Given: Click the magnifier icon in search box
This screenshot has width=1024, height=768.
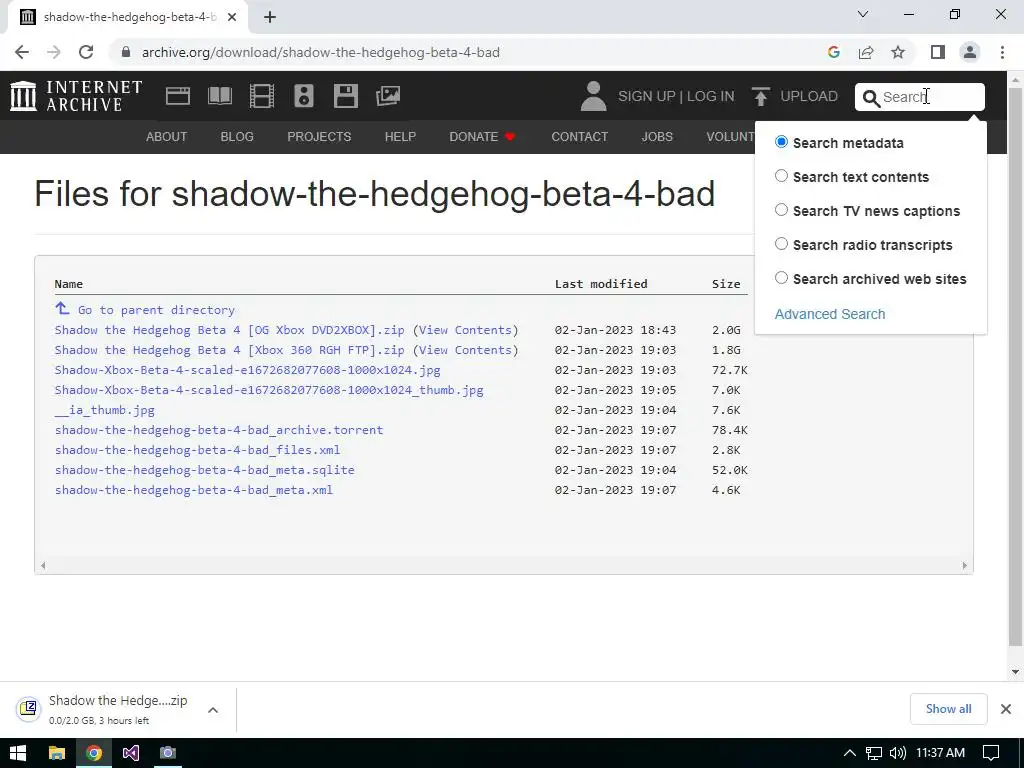Looking at the screenshot, I should [871, 98].
